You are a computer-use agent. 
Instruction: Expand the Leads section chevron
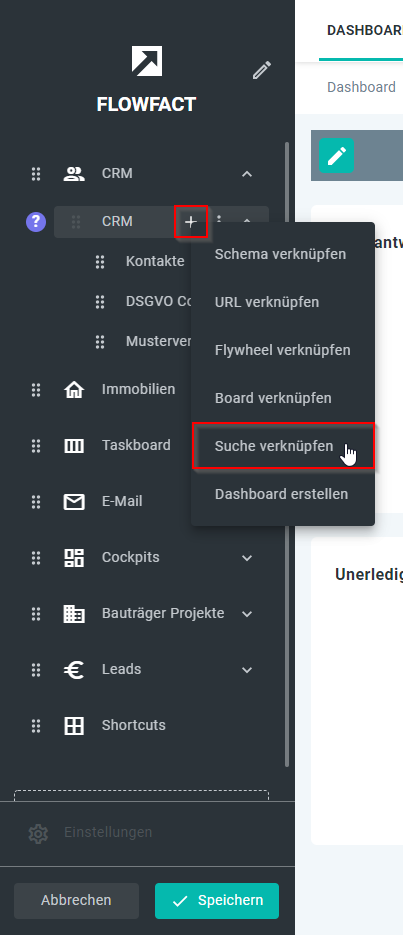tap(247, 670)
